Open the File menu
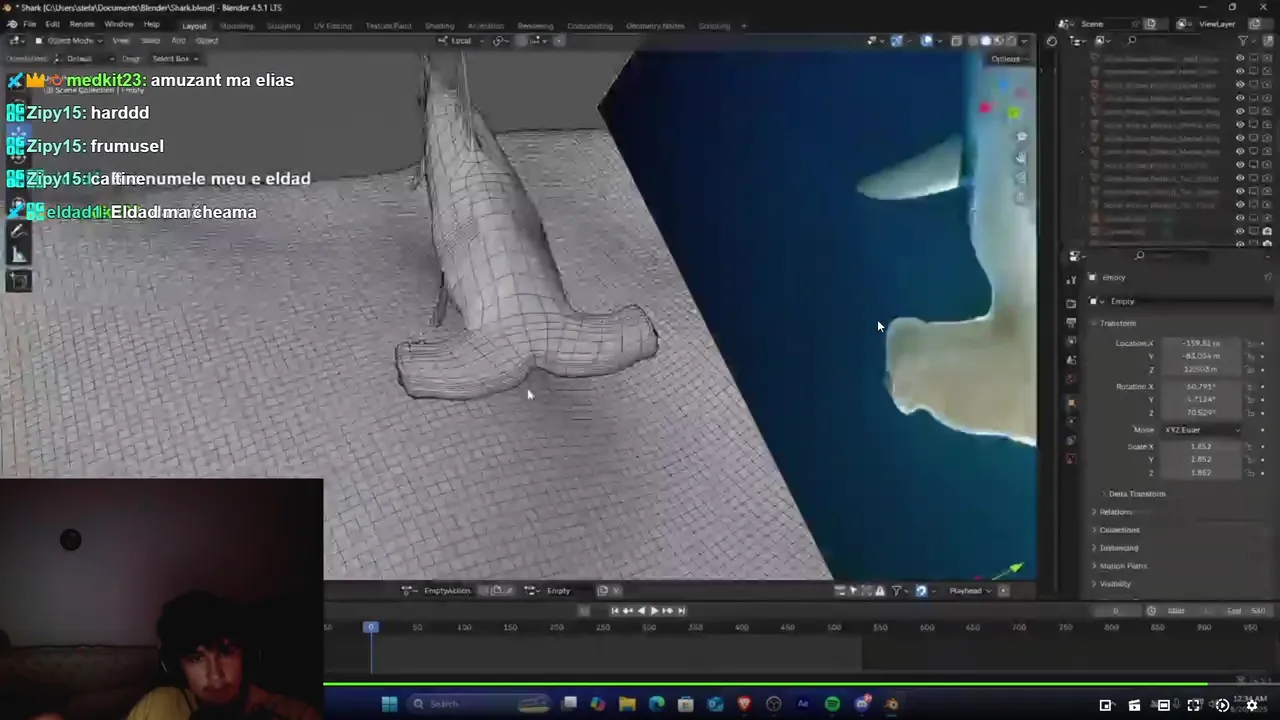This screenshot has width=1280, height=720. [30, 24]
